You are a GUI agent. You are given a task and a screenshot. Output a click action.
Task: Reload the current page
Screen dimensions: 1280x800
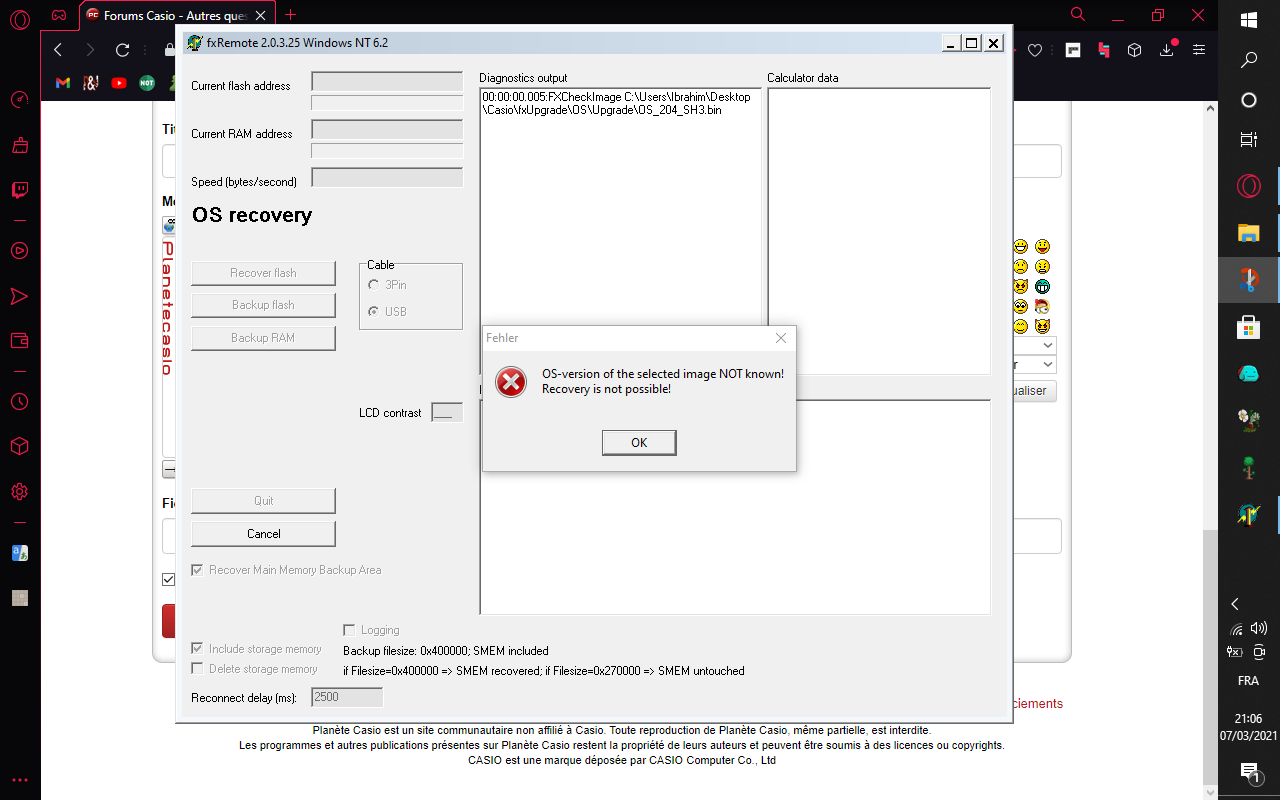coord(122,50)
